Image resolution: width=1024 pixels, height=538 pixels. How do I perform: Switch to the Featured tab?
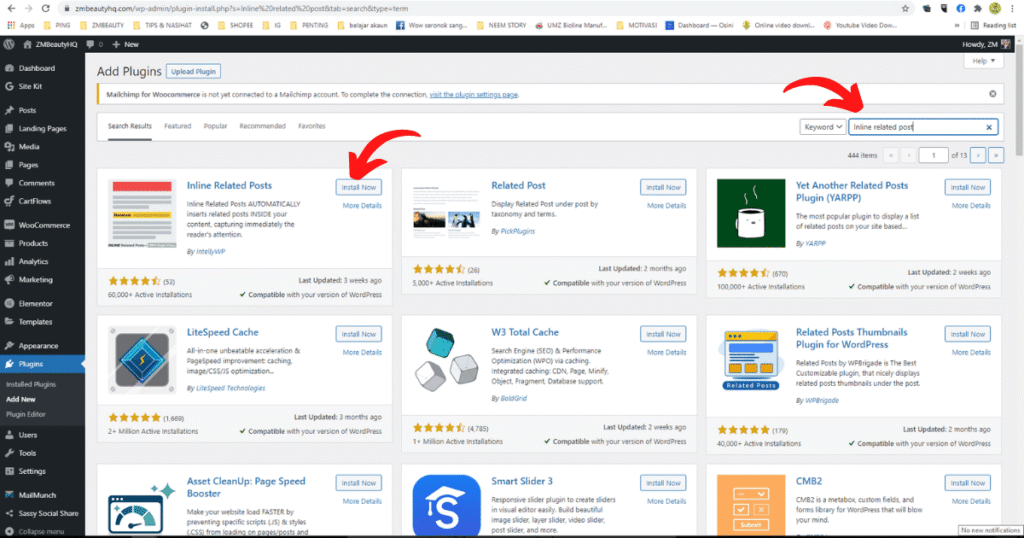coord(178,126)
